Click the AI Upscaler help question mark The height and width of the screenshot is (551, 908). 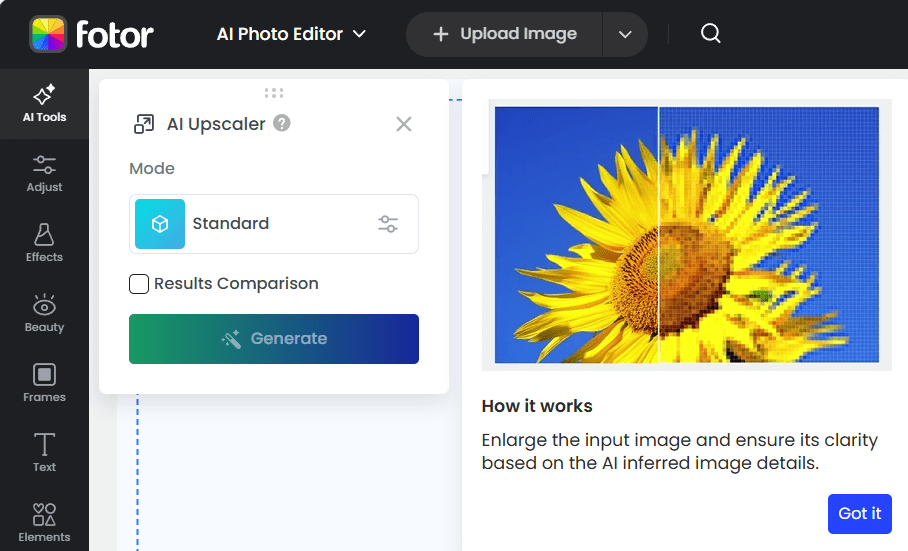click(282, 123)
